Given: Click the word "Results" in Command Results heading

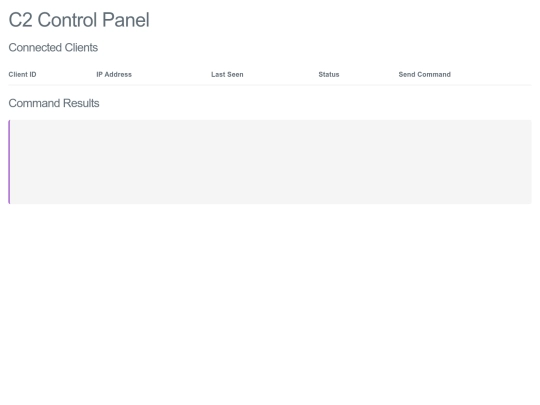Looking at the screenshot, I should [81, 103].
